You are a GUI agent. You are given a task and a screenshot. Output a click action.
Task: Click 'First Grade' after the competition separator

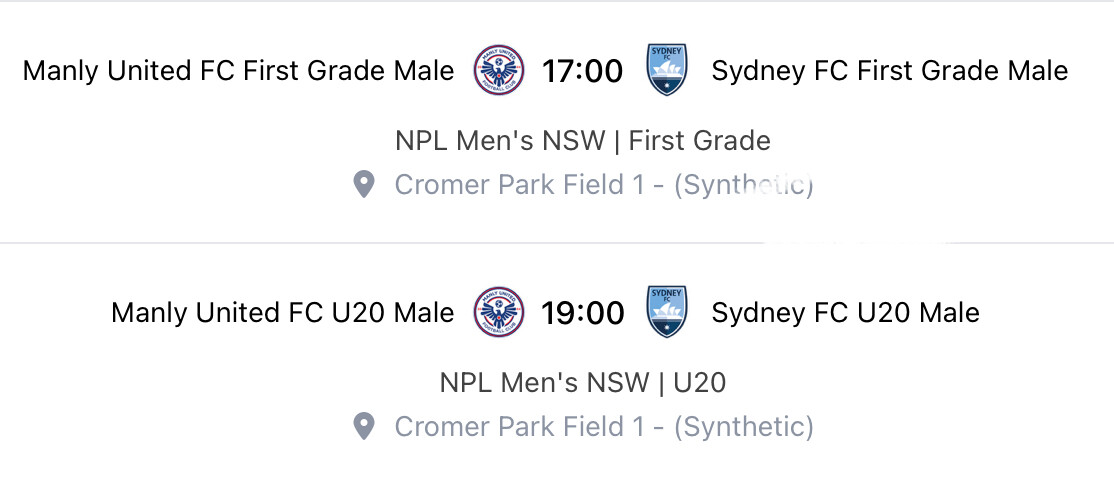pyautogui.click(x=700, y=141)
